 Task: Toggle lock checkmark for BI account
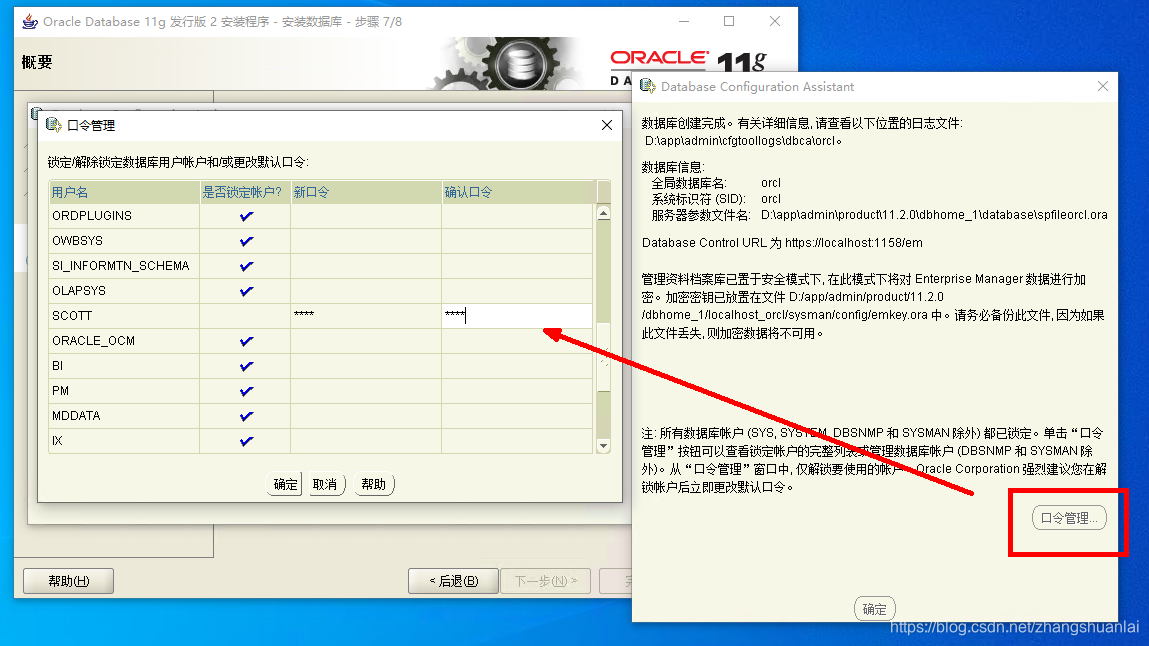tap(246, 366)
